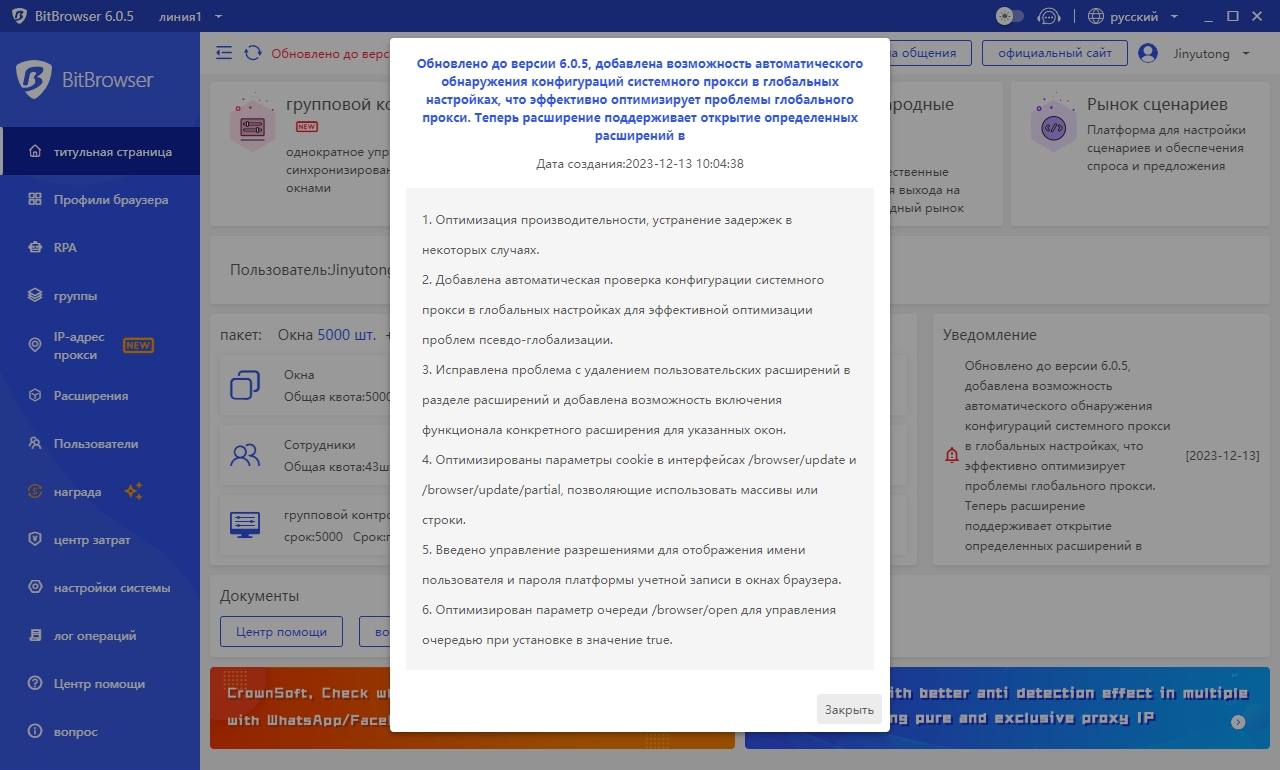1280x770 pixels.
Task: Click the grid icon beside Профили браузера
Action: click(x=35, y=200)
